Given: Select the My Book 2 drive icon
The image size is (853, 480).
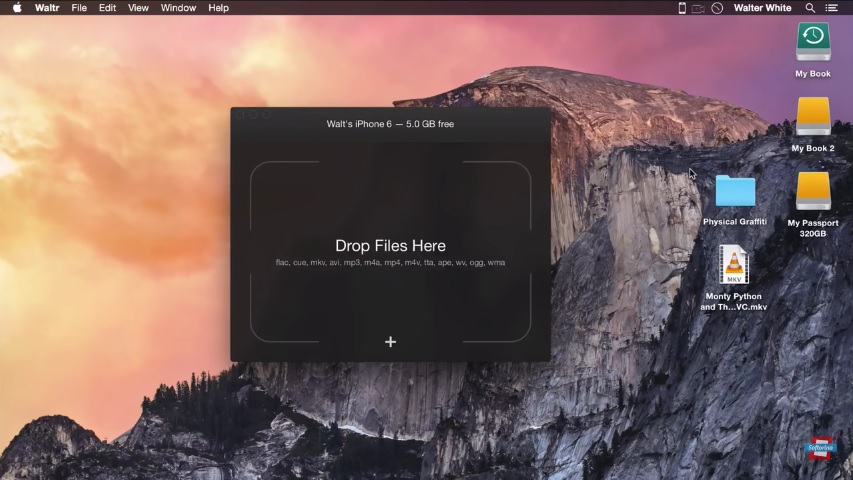Looking at the screenshot, I should pos(813,116).
